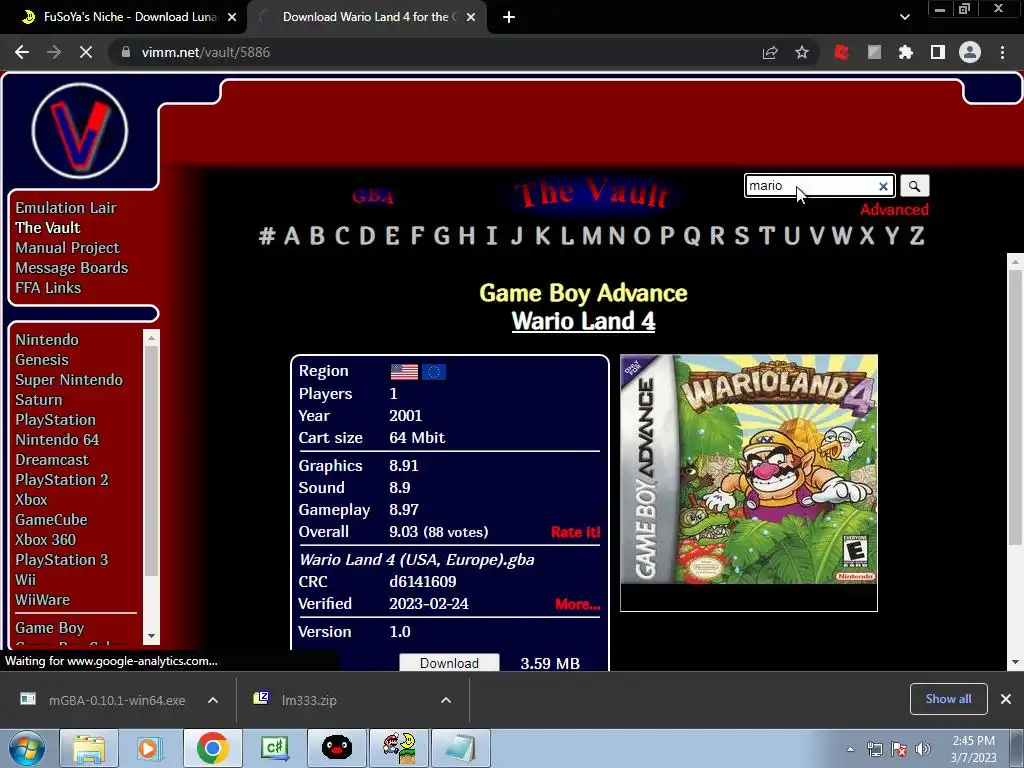Click the gray square extension icon

[874, 52]
